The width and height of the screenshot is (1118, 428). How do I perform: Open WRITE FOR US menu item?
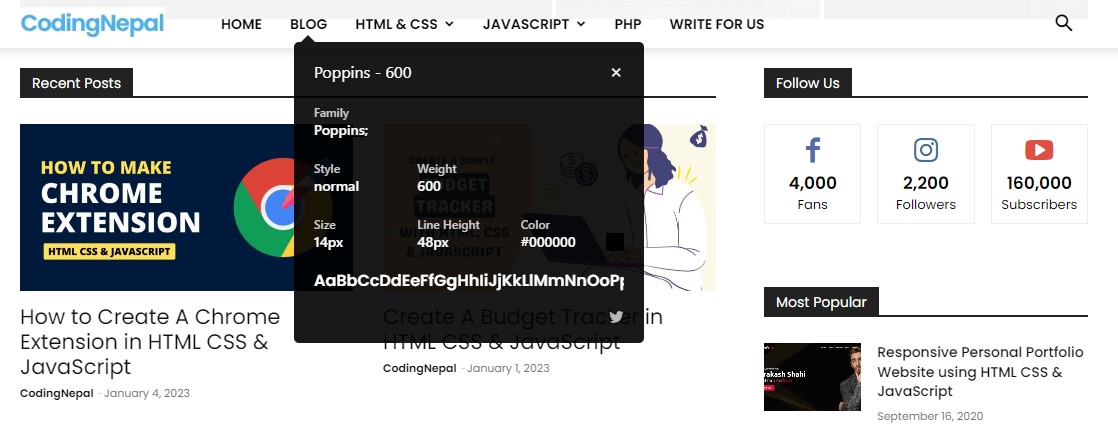tap(717, 24)
